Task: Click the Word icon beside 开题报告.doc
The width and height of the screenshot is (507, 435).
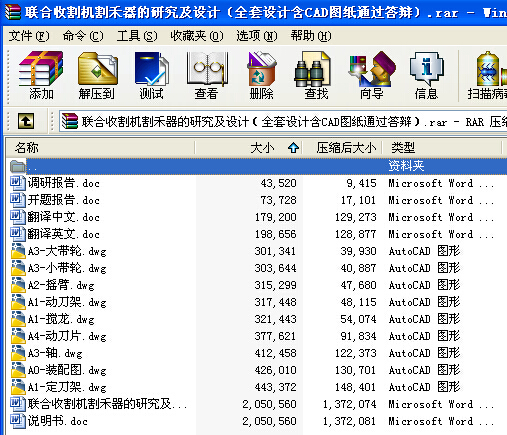Action: click(18, 200)
